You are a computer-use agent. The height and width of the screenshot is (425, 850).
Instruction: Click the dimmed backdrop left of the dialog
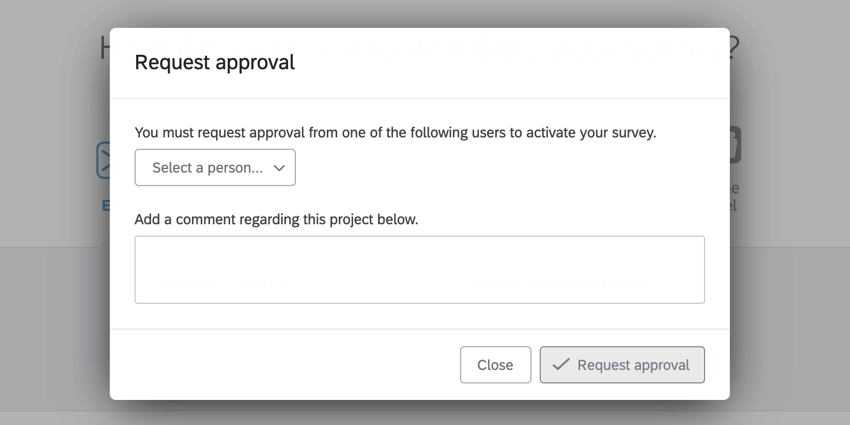coord(54,217)
